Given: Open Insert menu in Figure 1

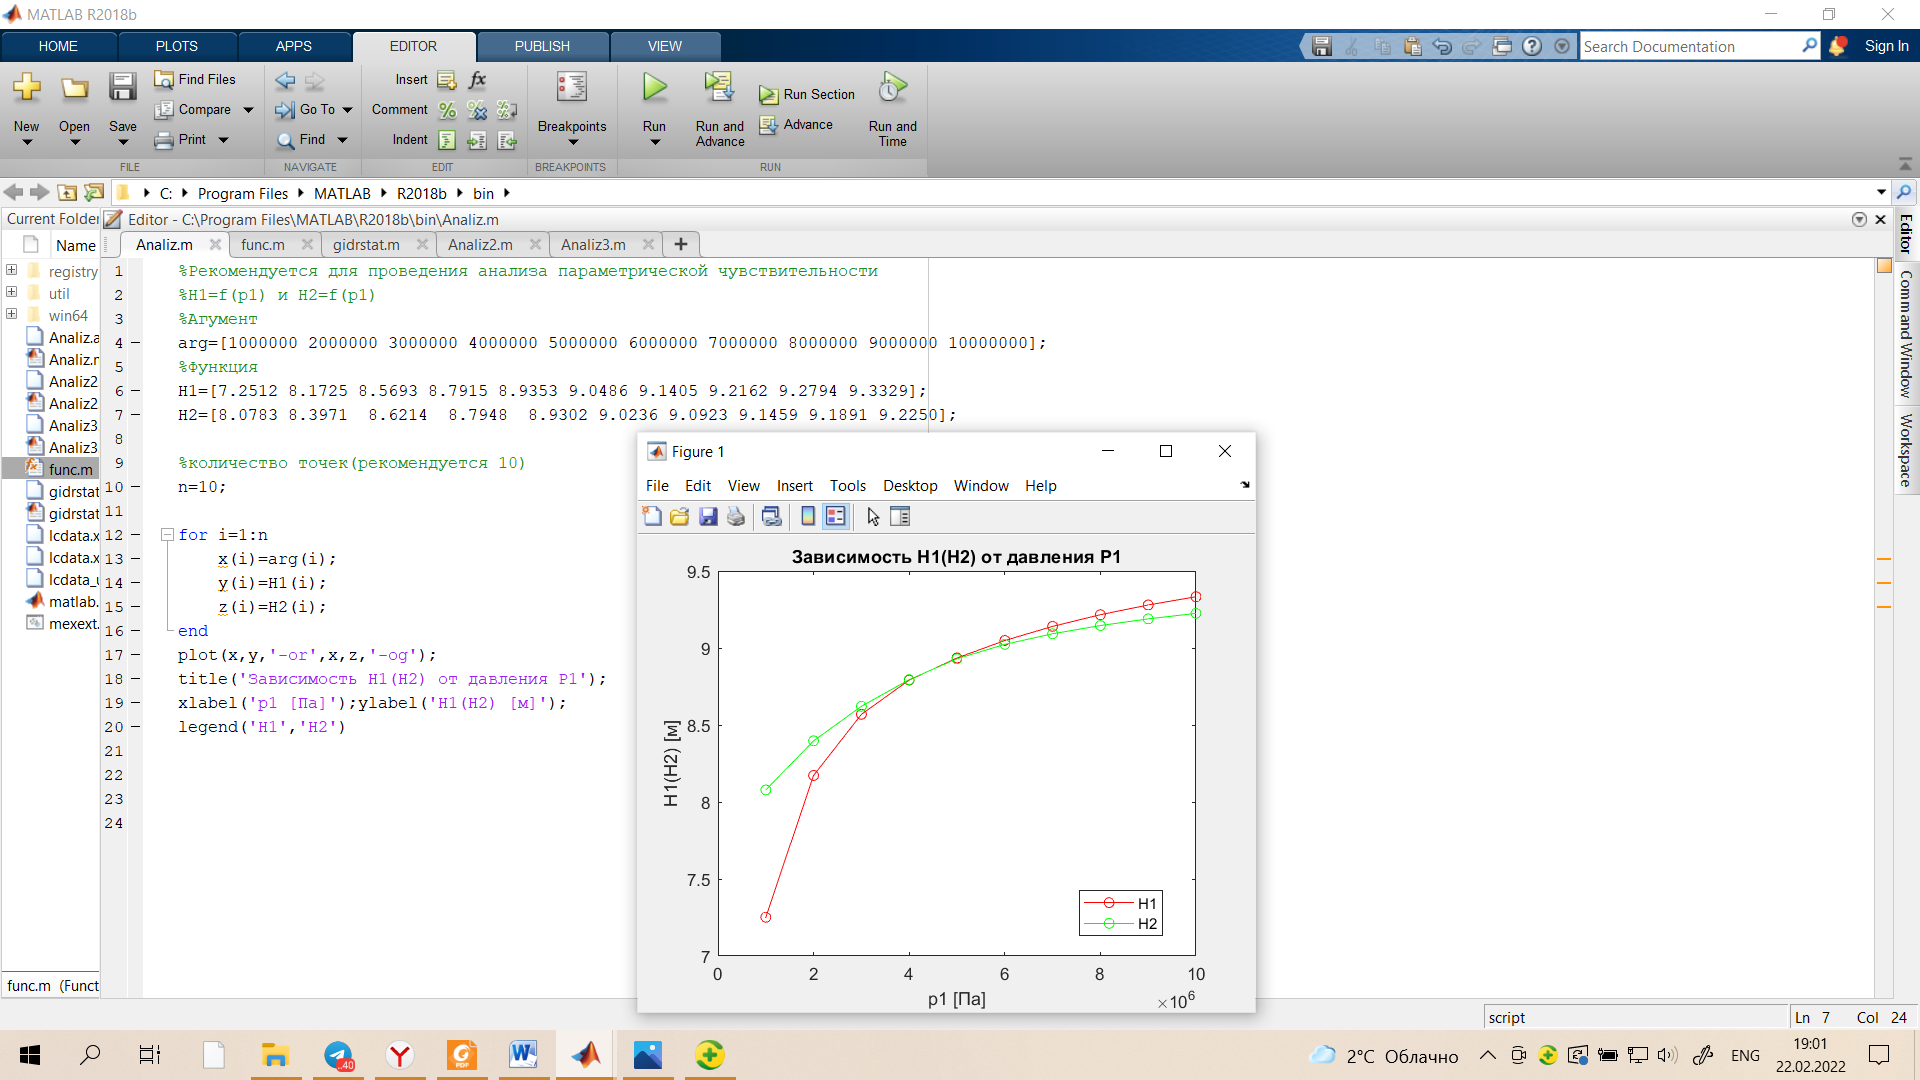Looking at the screenshot, I should (794, 486).
